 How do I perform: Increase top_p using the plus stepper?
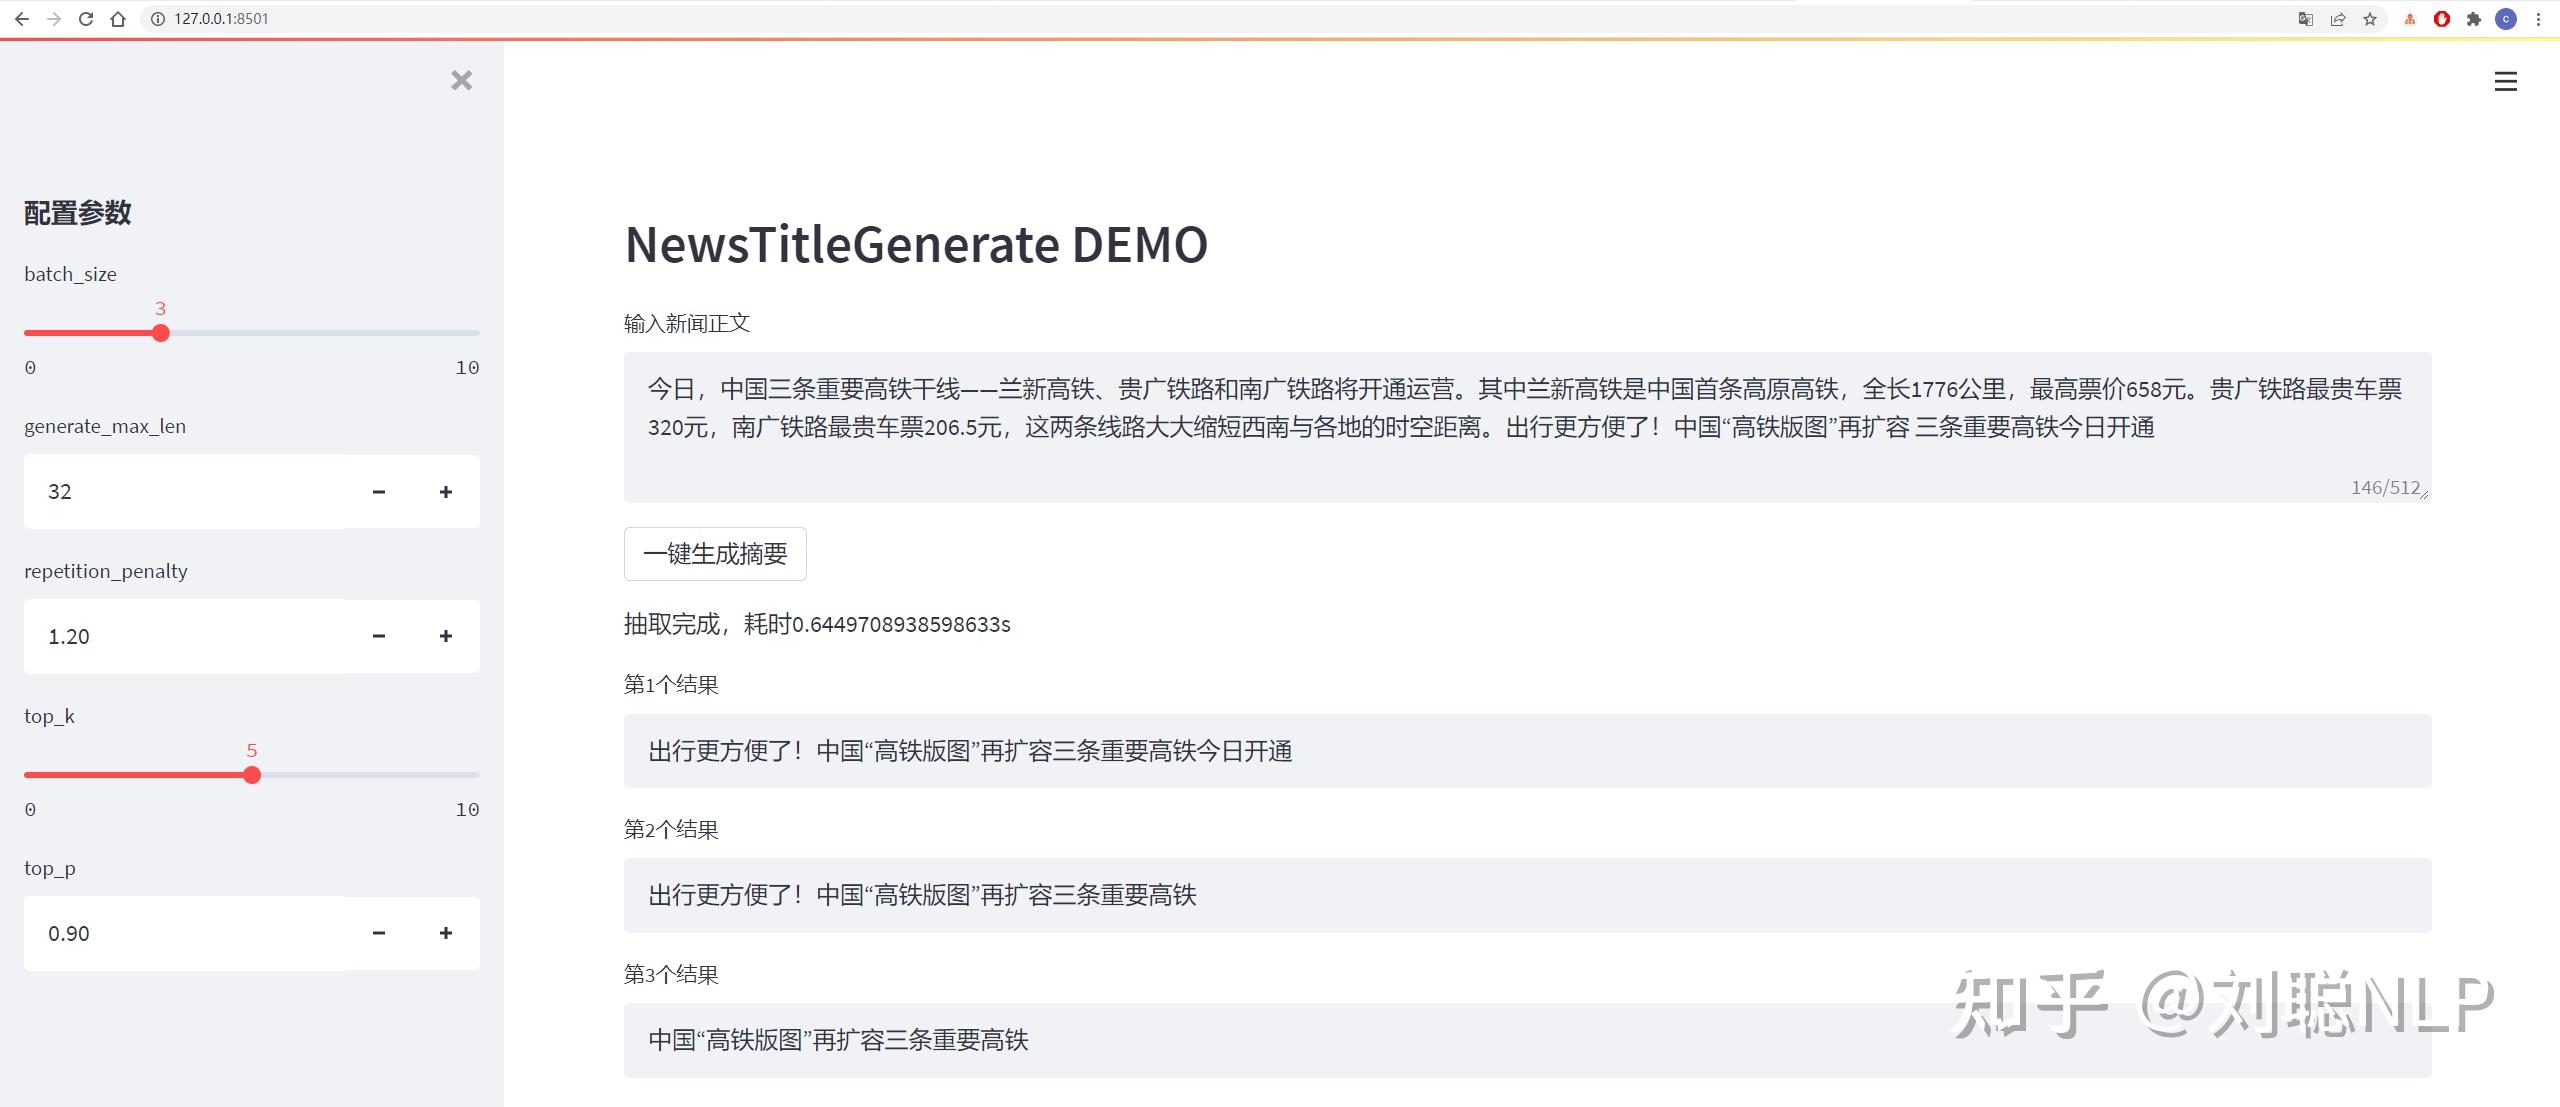click(446, 933)
